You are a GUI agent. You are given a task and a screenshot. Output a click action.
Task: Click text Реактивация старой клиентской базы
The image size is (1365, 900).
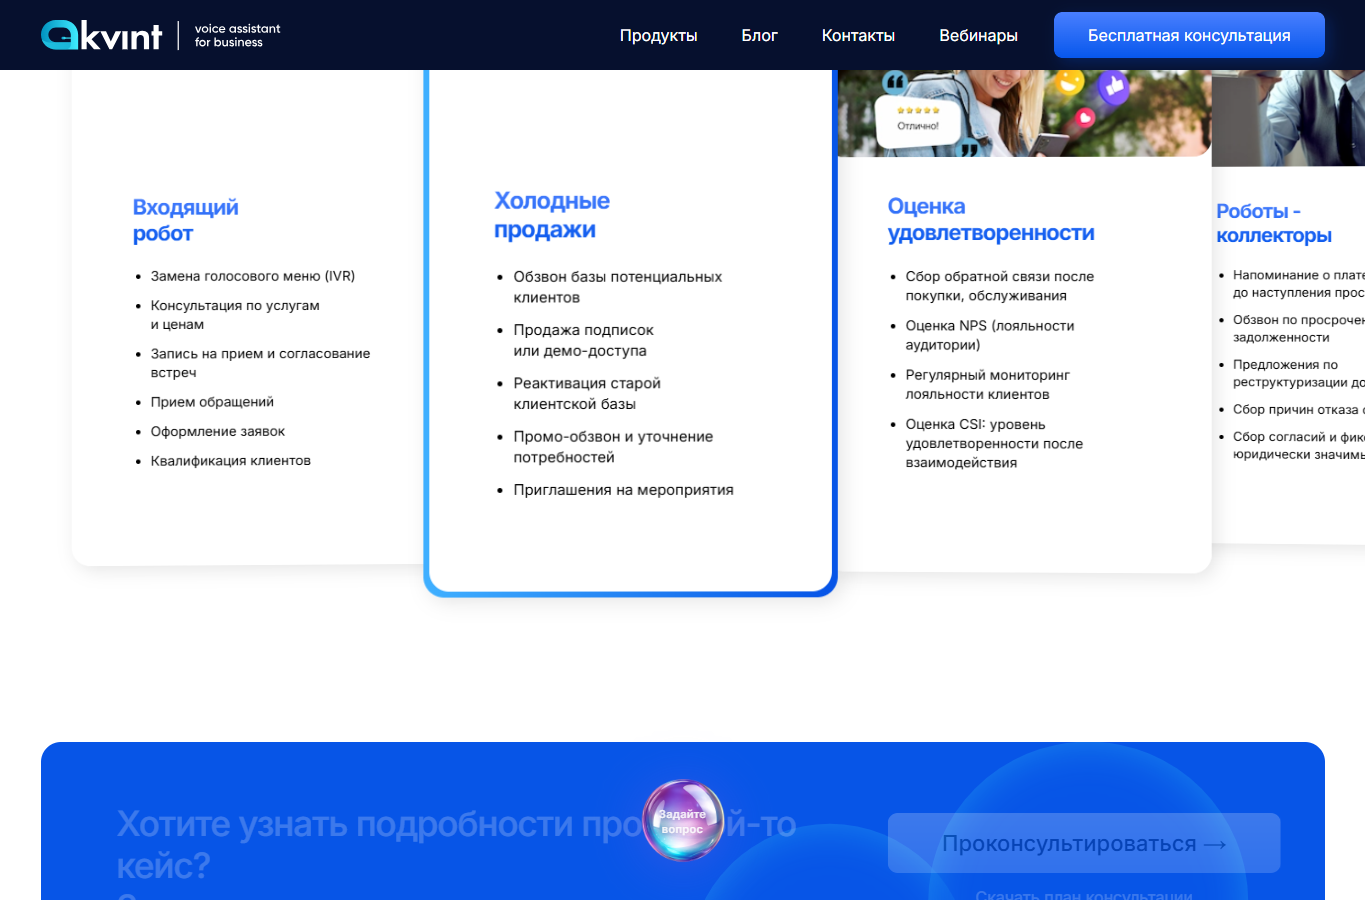(x=587, y=393)
